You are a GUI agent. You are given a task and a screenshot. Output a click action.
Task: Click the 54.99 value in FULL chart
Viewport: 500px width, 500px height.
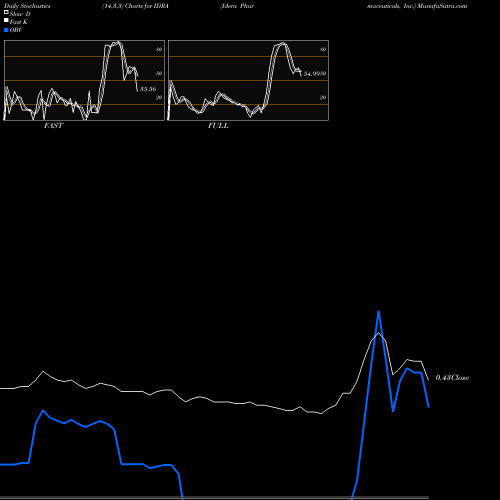[x=313, y=74]
